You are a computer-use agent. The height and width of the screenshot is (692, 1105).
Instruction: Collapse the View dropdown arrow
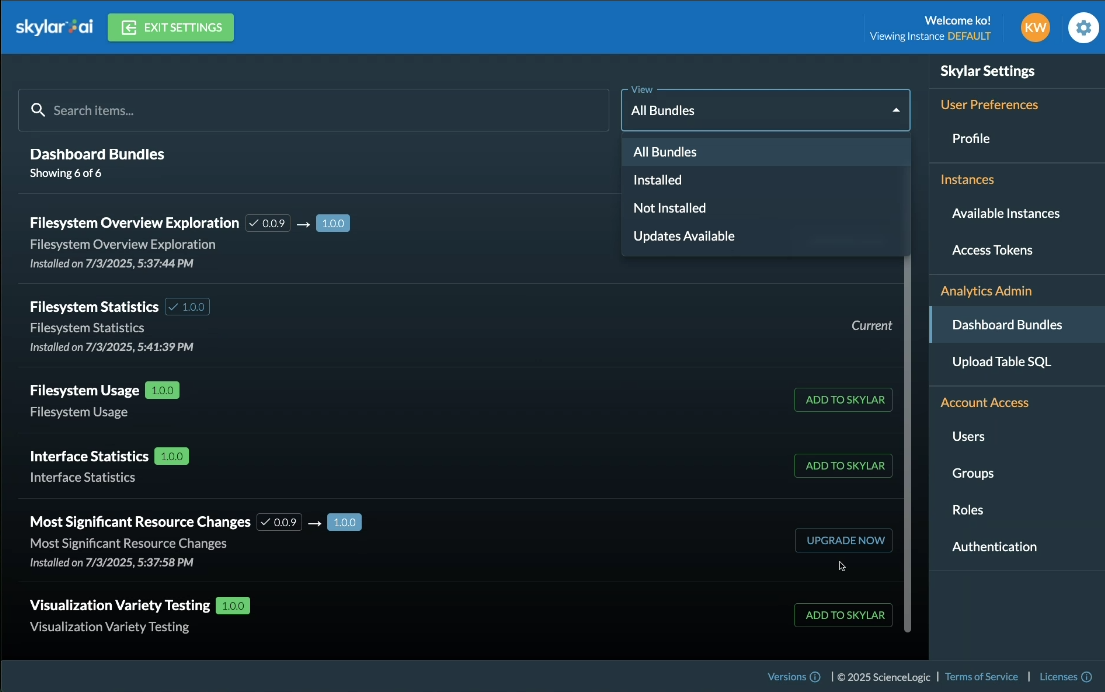(896, 110)
